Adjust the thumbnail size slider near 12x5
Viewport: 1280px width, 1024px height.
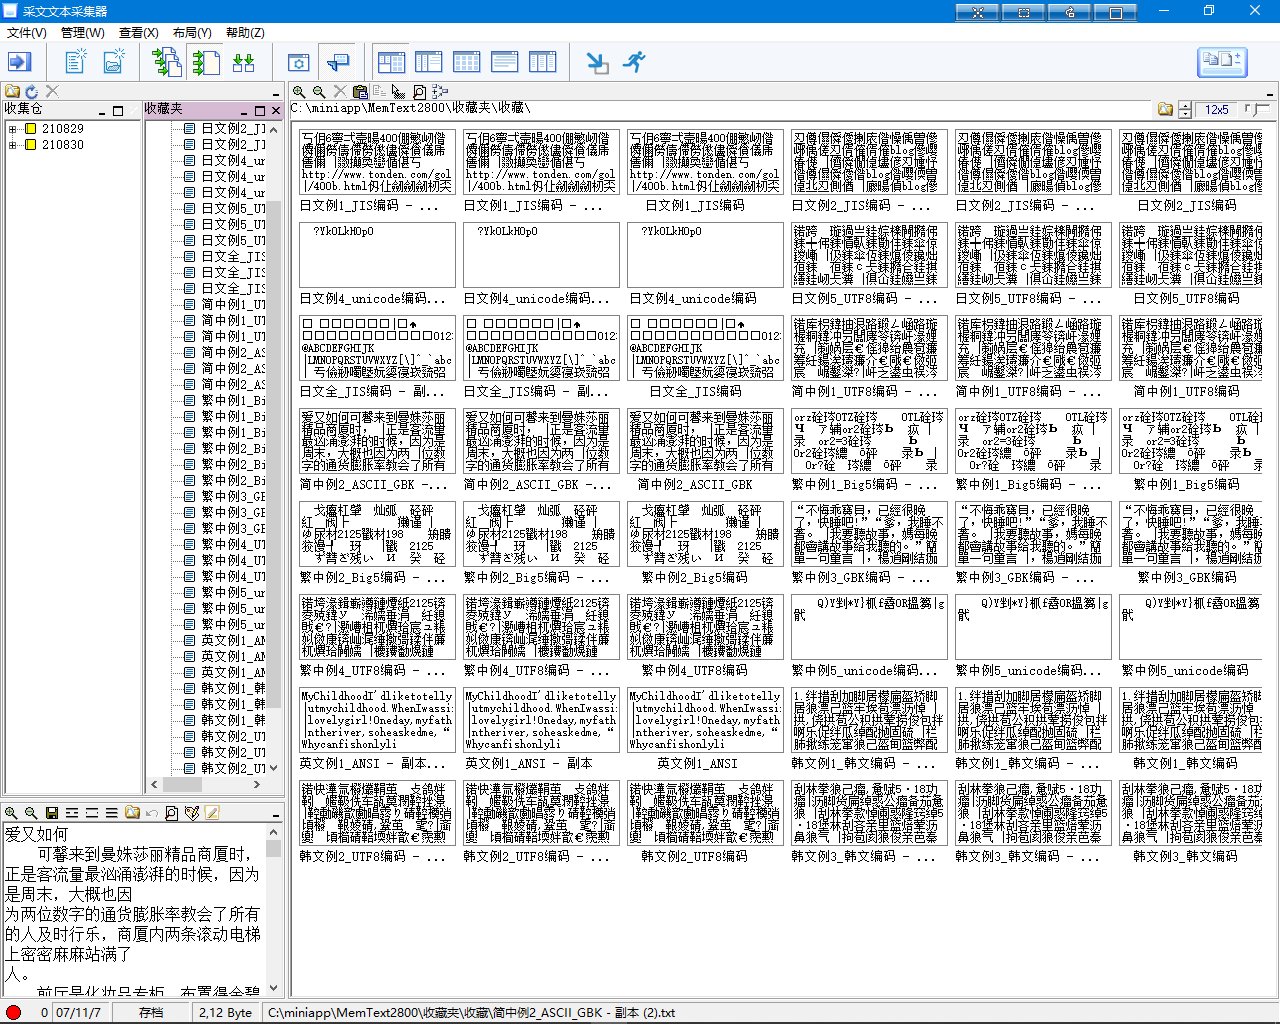(1258, 109)
